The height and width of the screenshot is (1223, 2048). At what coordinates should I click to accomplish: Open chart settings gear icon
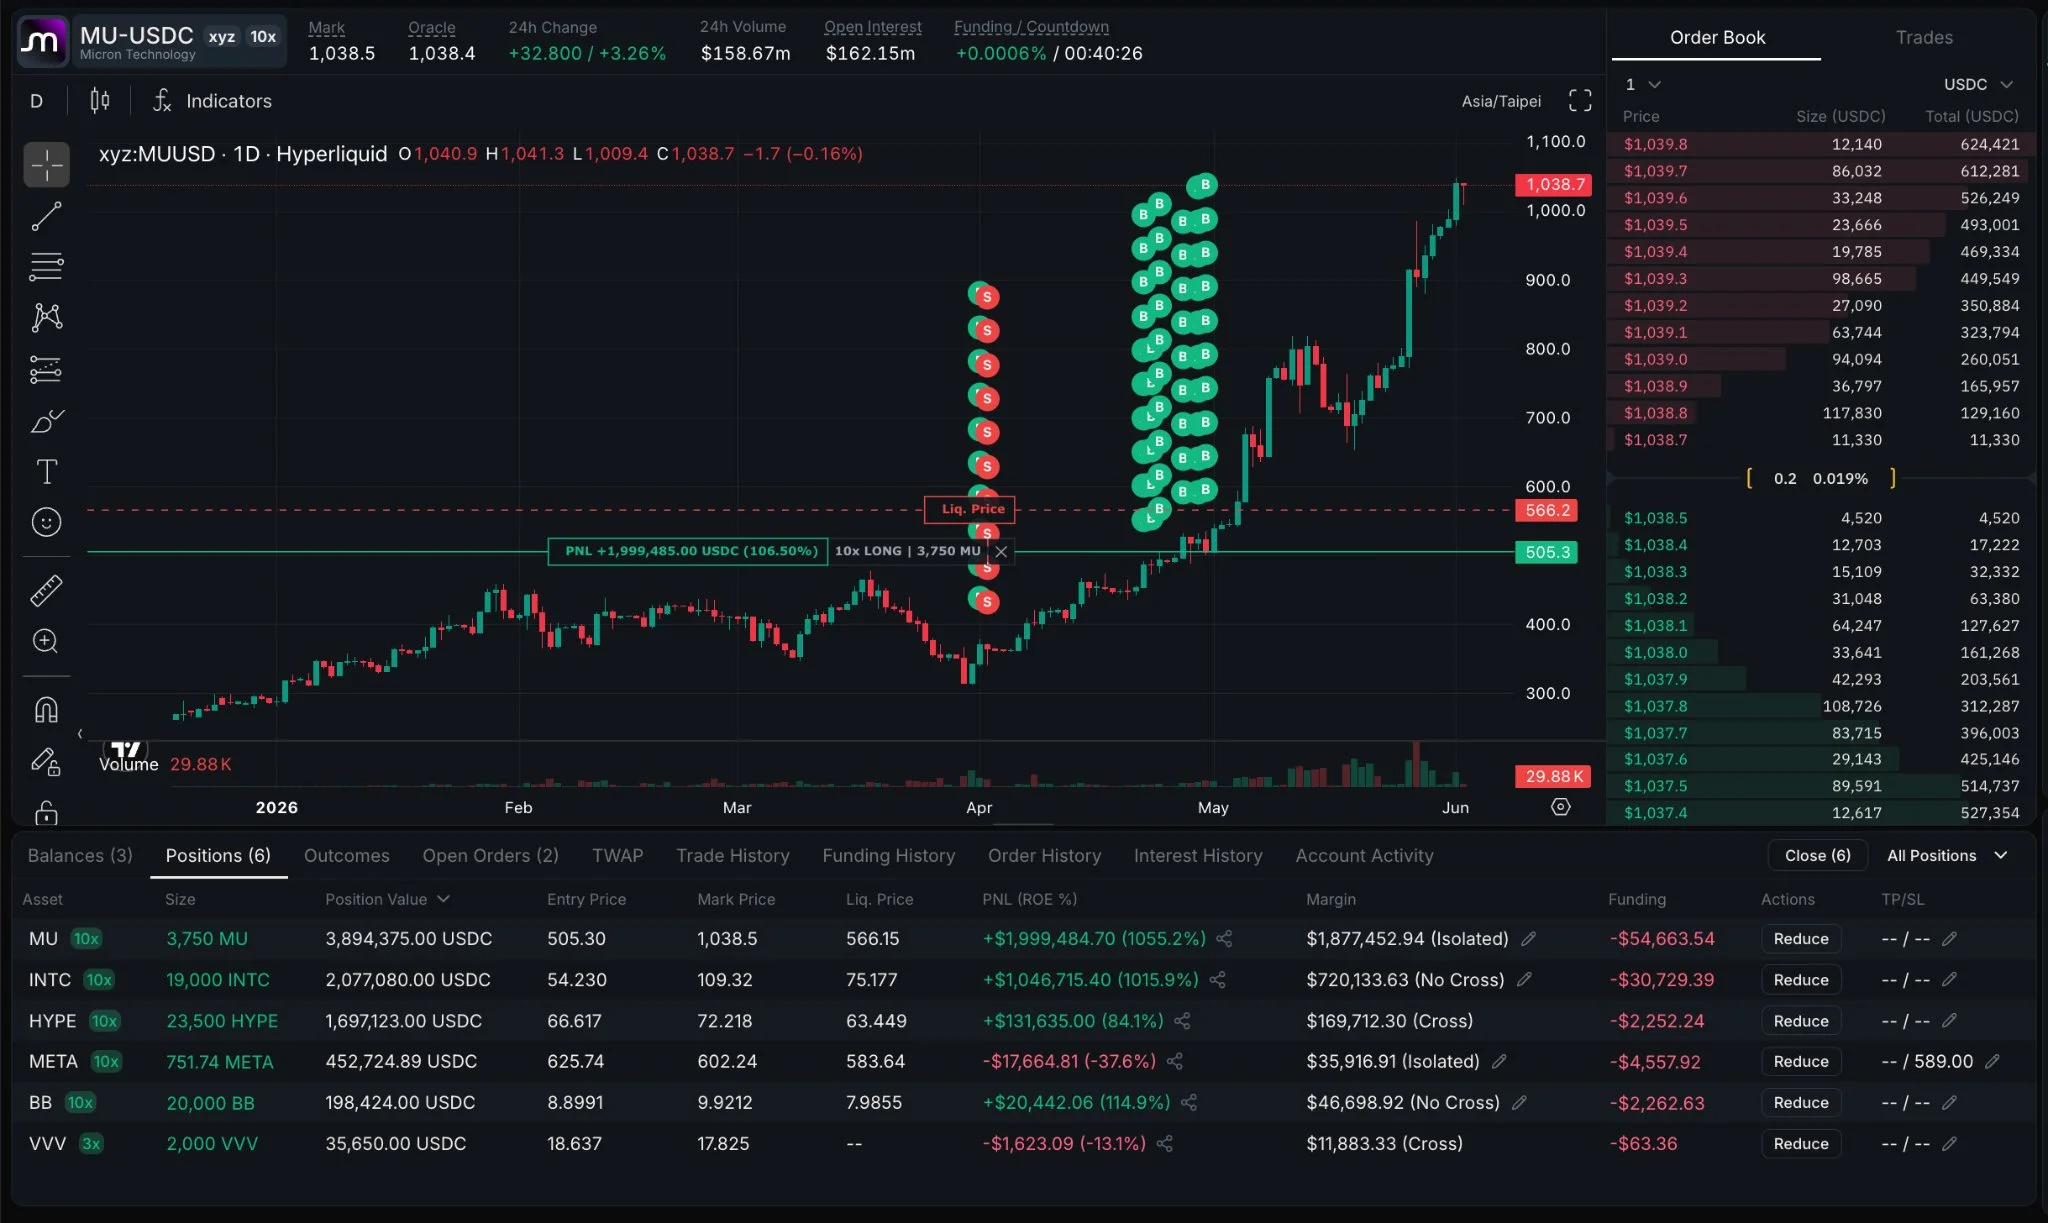coord(1561,807)
